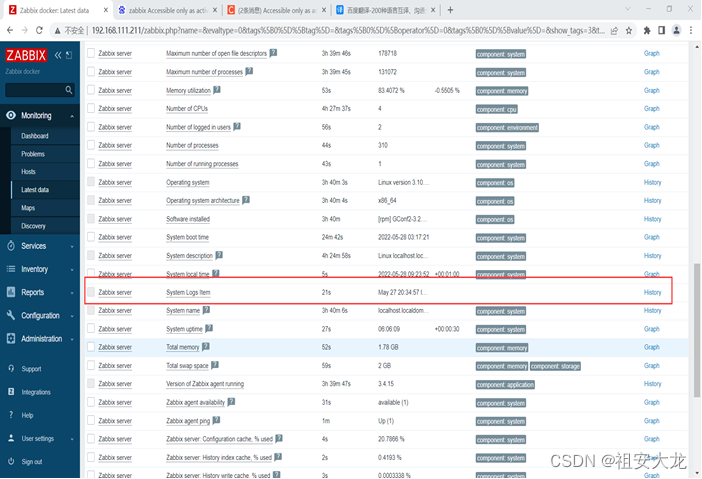The height and width of the screenshot is (479, 702).
Task: Click the User settings person icon
Action: click(x=11, y=438)
